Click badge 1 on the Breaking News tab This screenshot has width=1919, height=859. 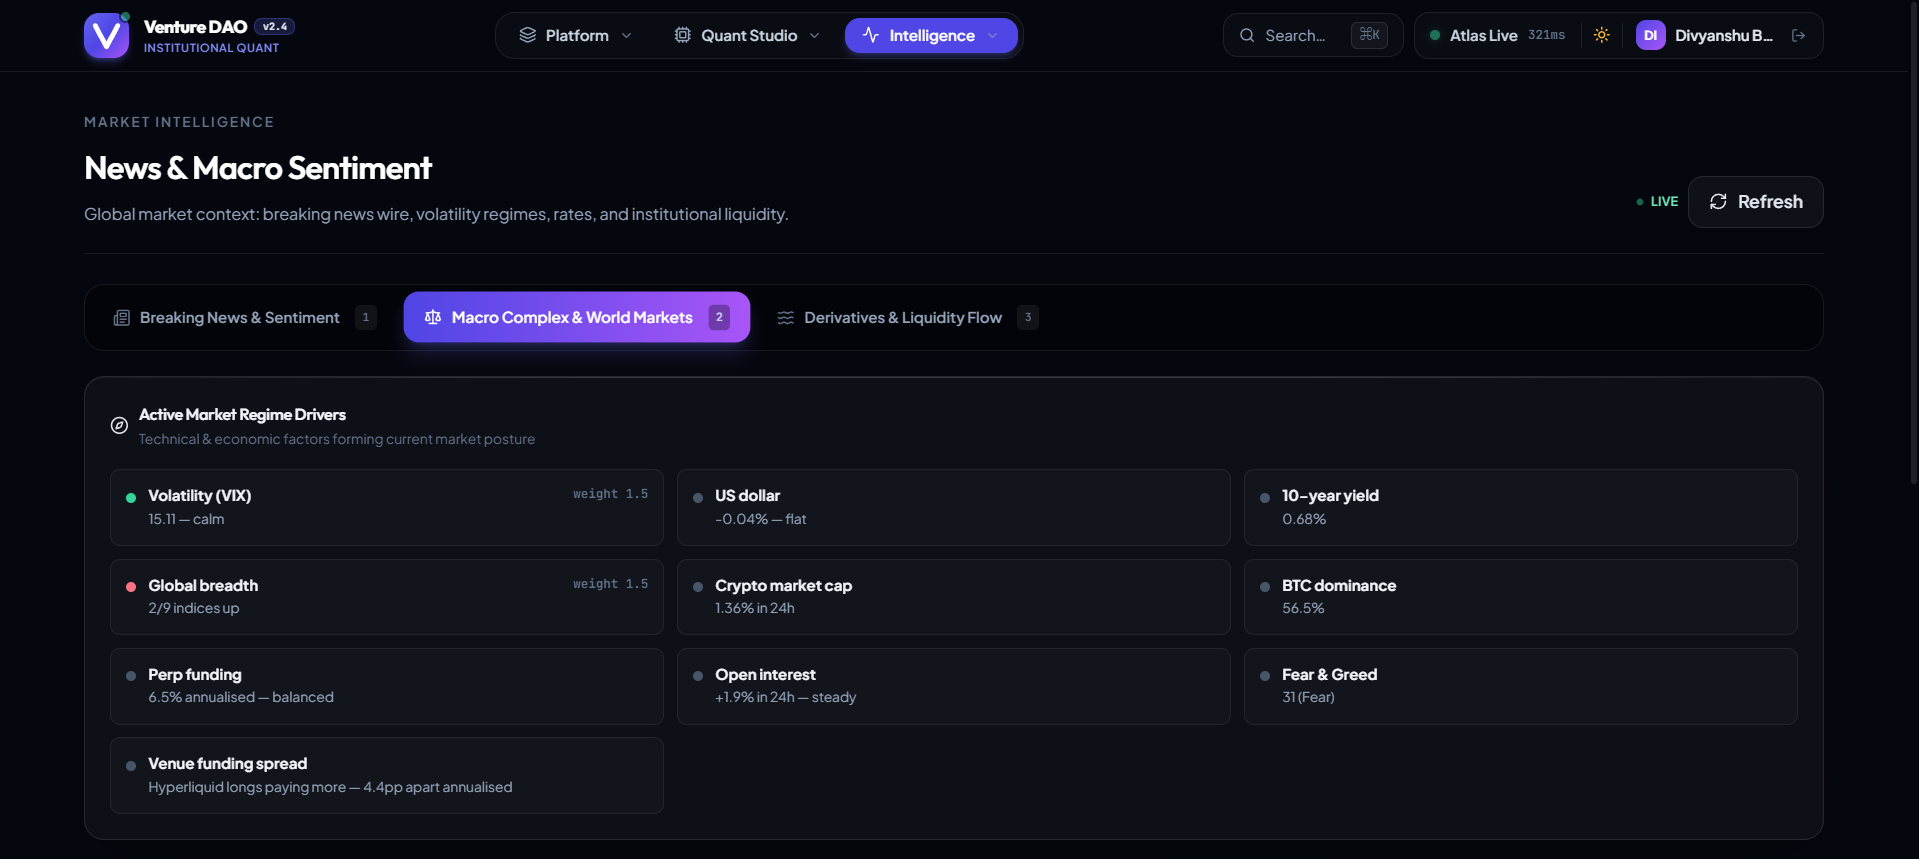pos(366,317)
